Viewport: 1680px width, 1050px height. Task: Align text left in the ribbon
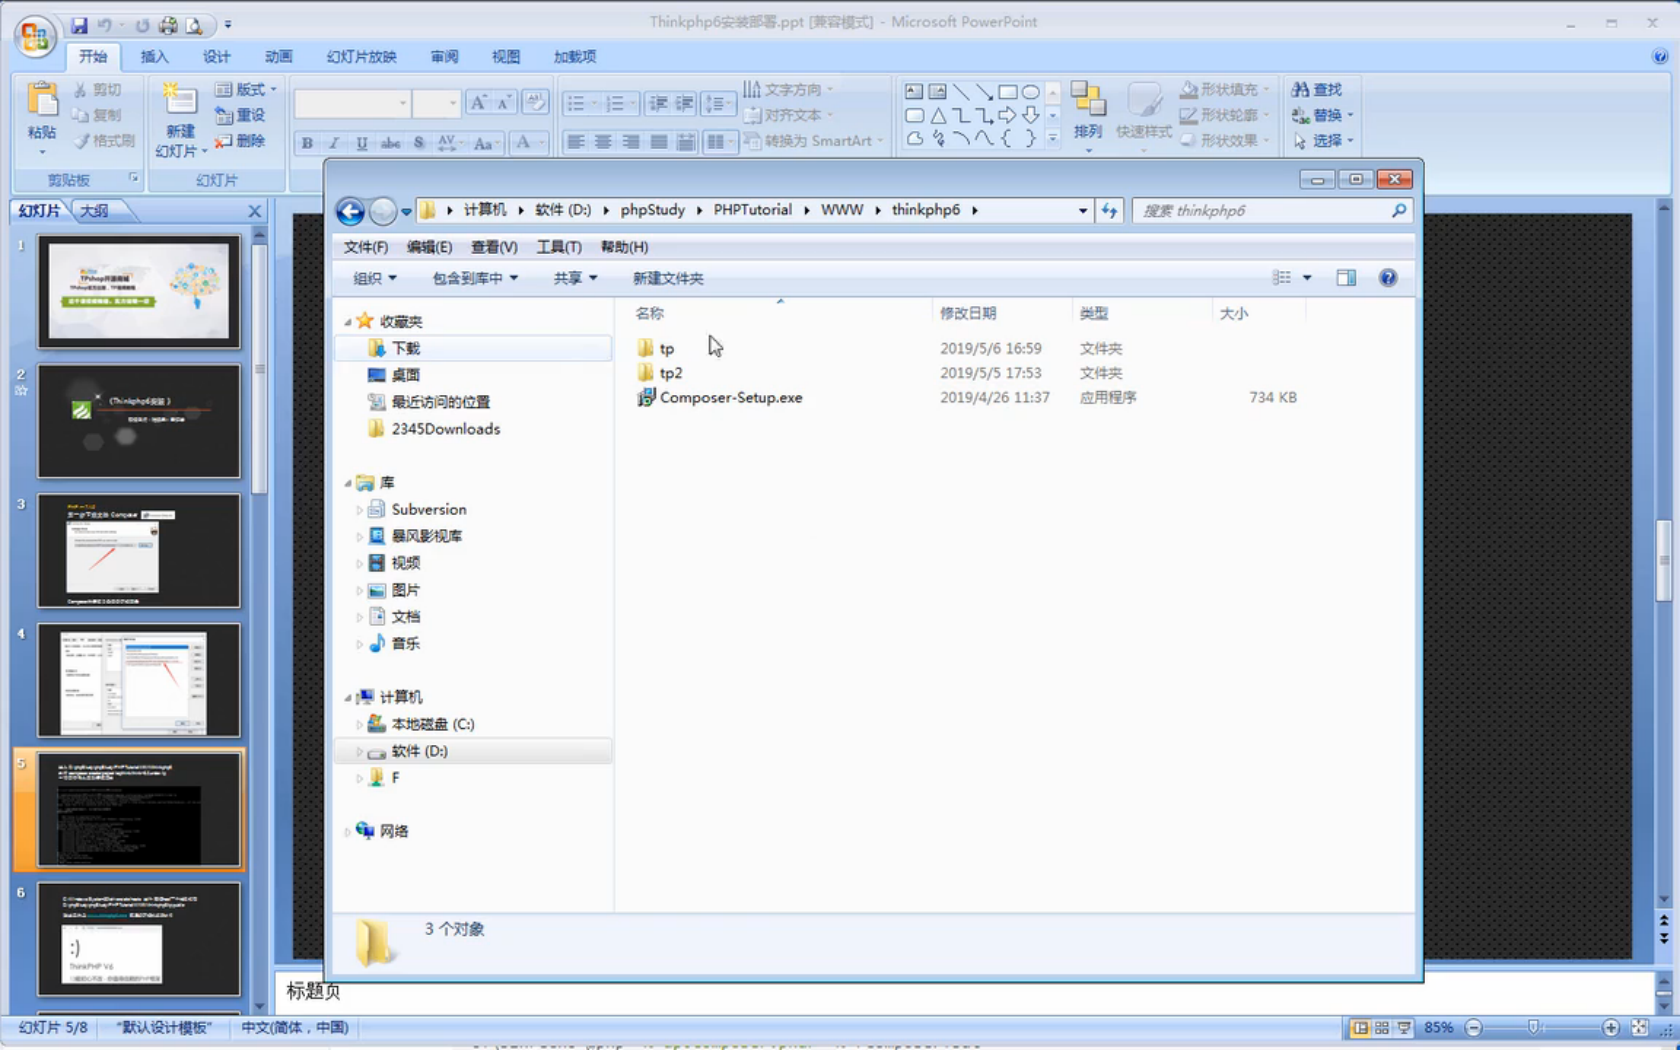tap(576, 143)
